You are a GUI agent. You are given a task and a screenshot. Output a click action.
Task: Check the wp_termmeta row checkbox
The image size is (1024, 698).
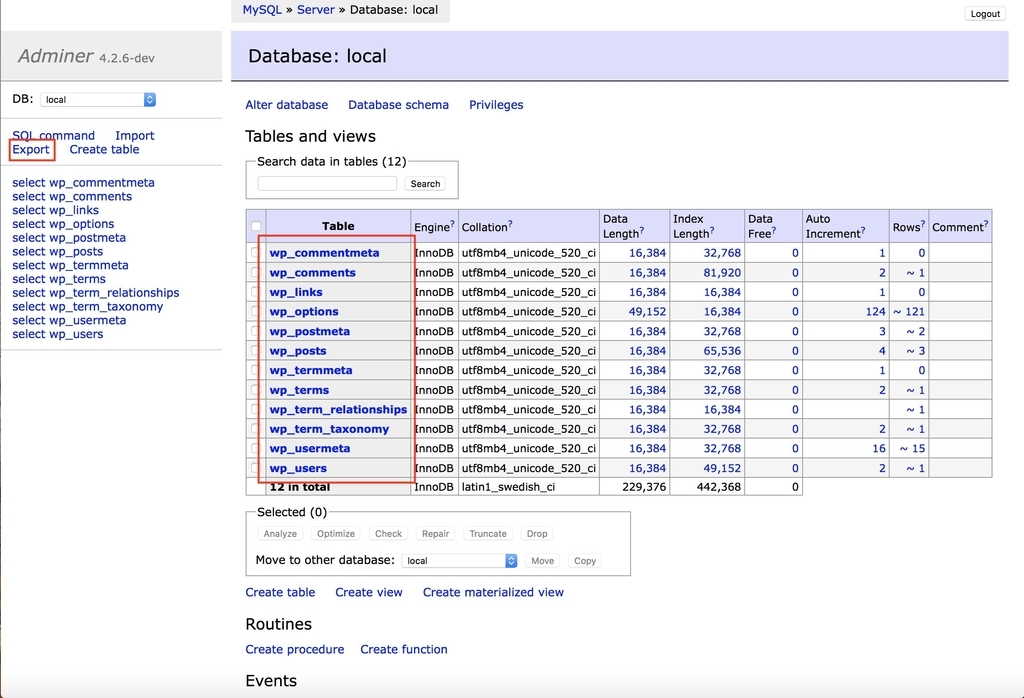(255, 370)
